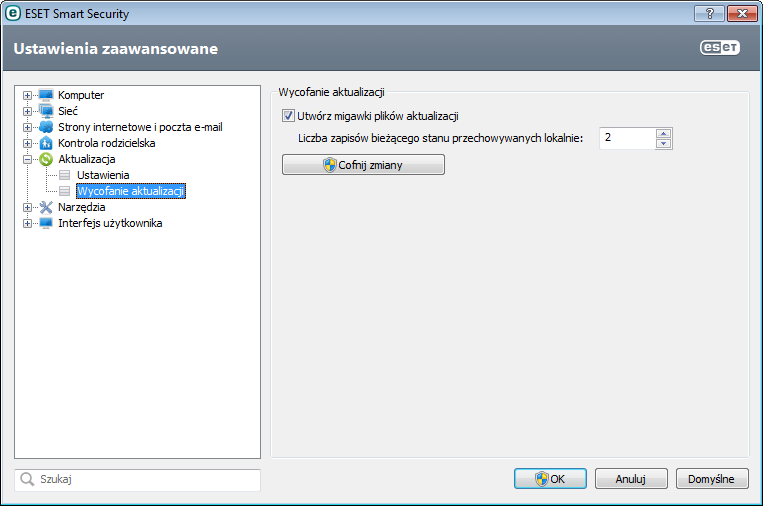Image resolution: width=763 pixels, height=506 pixels.
Task: Click the snapshot count field showing 2
Action: 628,138
